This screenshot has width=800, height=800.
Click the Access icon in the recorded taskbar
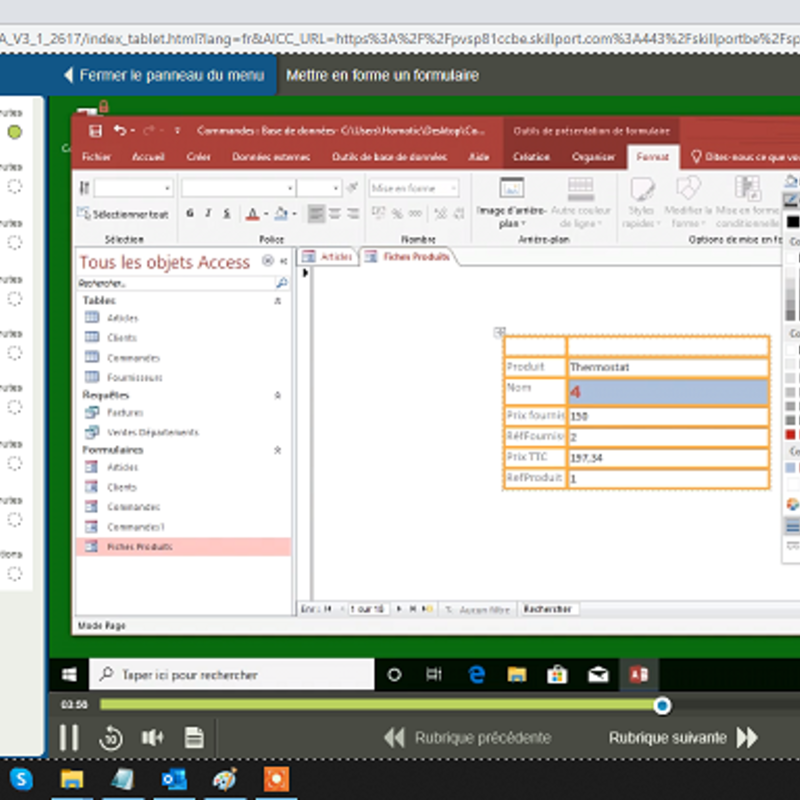[639, 675]
